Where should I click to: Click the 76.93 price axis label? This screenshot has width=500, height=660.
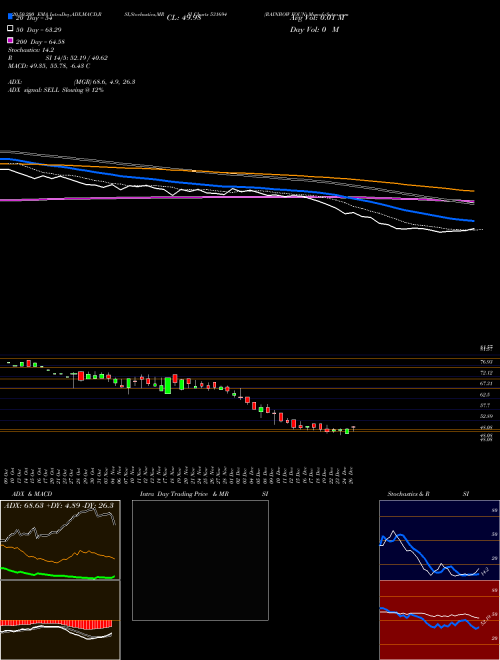[x=486, y=362]
